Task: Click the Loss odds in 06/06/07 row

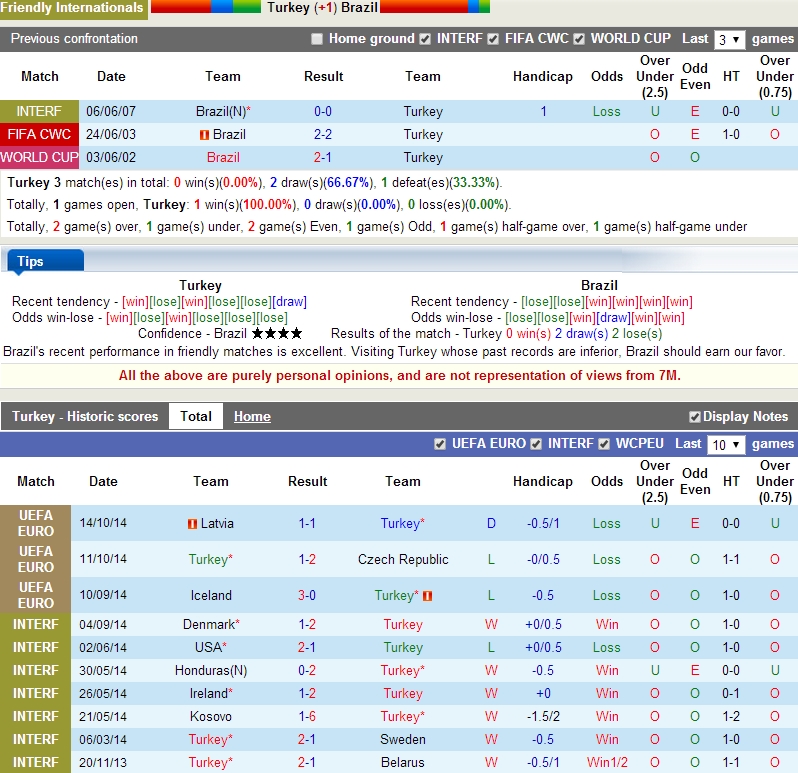Action: point(607,111)
